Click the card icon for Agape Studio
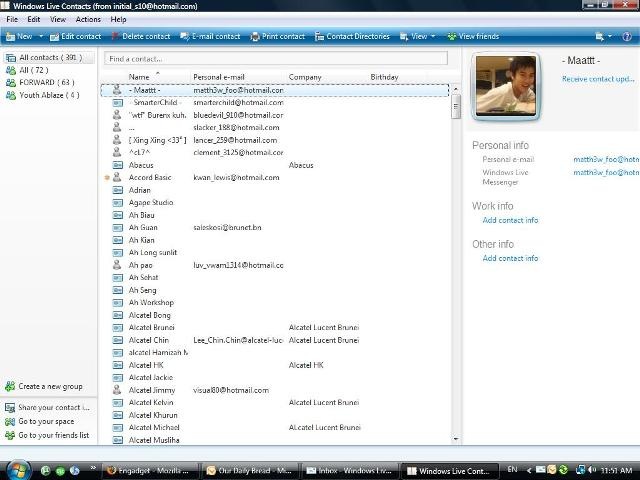Viewport: 640px width, 480px height. click(x=118, y=202)
